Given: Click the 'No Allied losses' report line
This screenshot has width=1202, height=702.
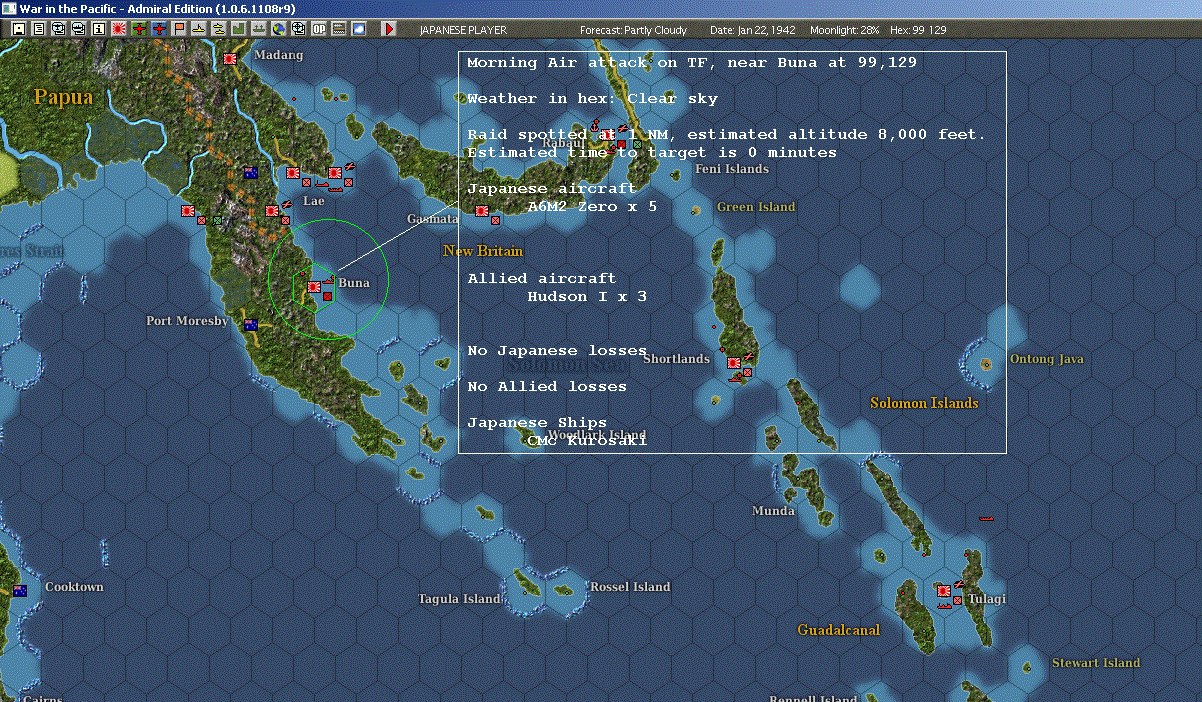Looking at the screenshot, I should [547, 386].
